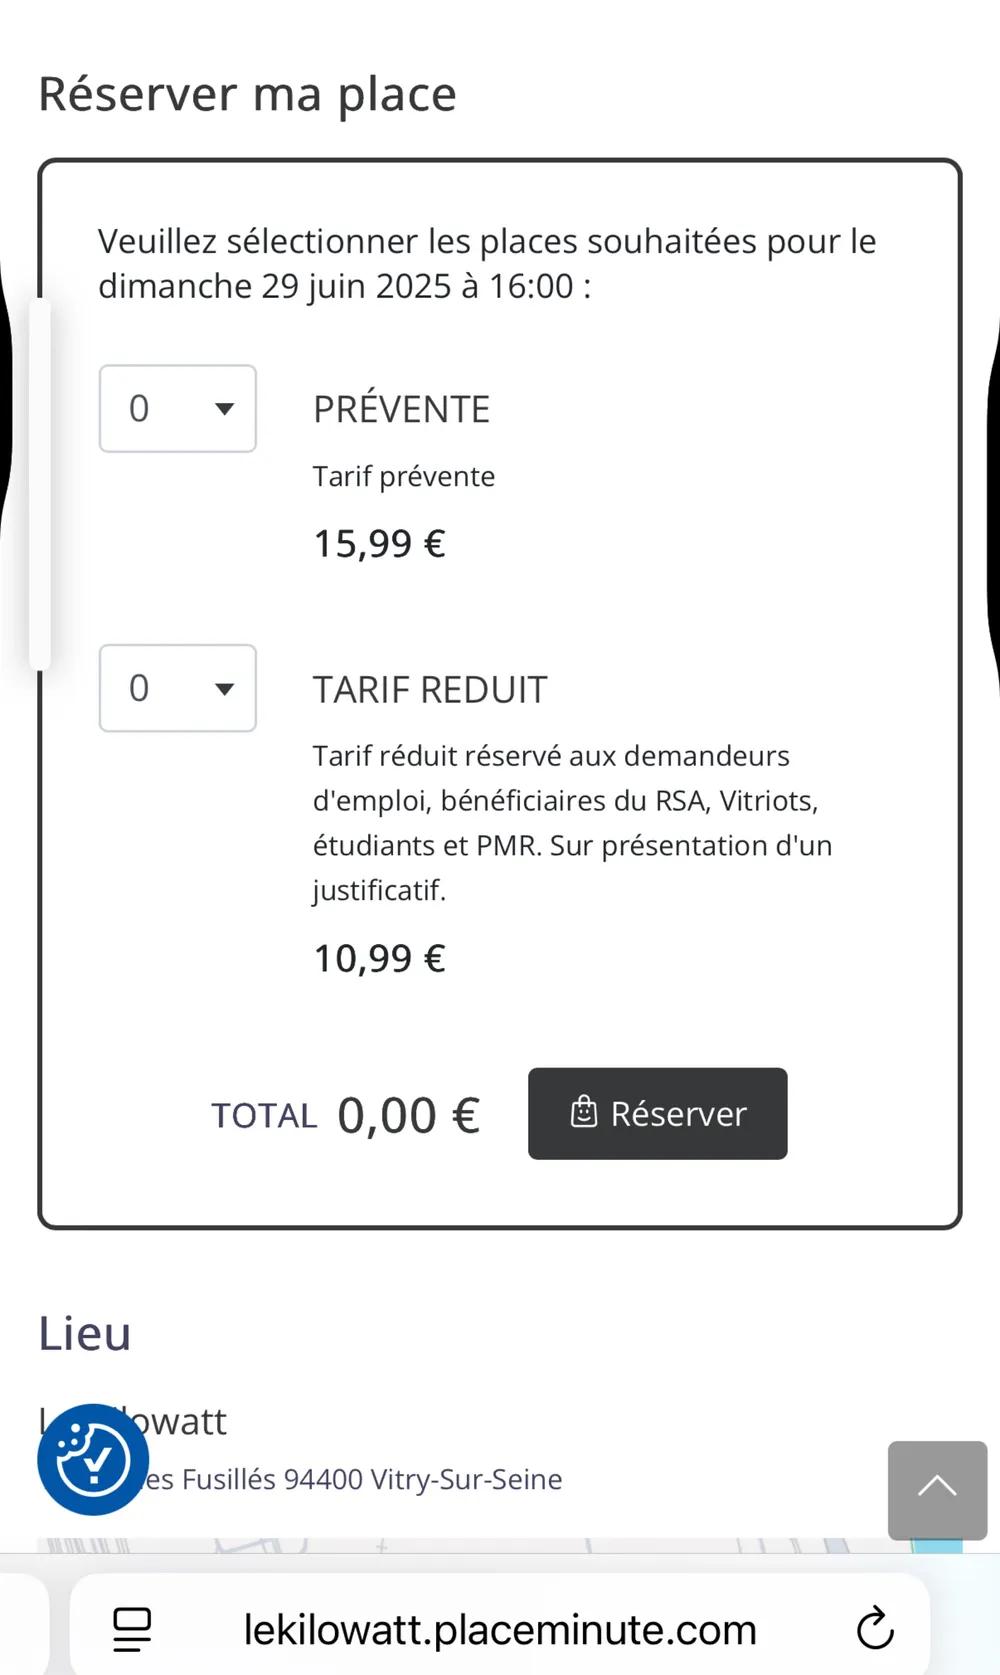This screenshot has width=1000, height=1675.
Task: Open the TARIF REDUIT quantity dropdown
Action: click(x=178, y=688)
